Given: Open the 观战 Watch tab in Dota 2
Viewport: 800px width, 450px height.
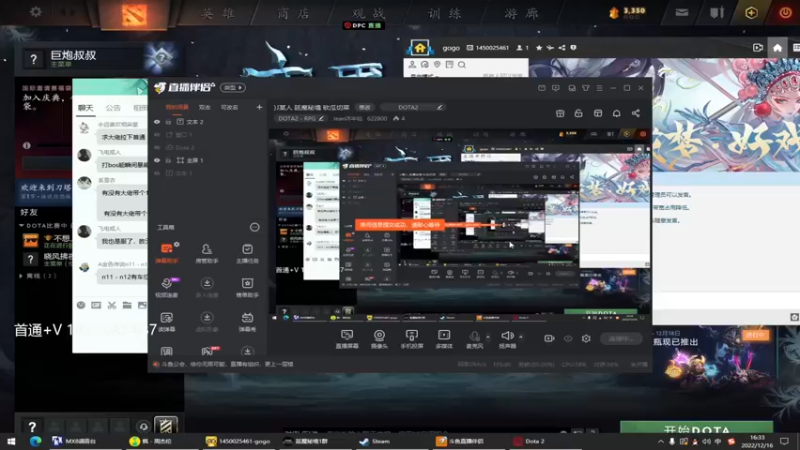Looking at the screenshot, I should coord(368,14).
